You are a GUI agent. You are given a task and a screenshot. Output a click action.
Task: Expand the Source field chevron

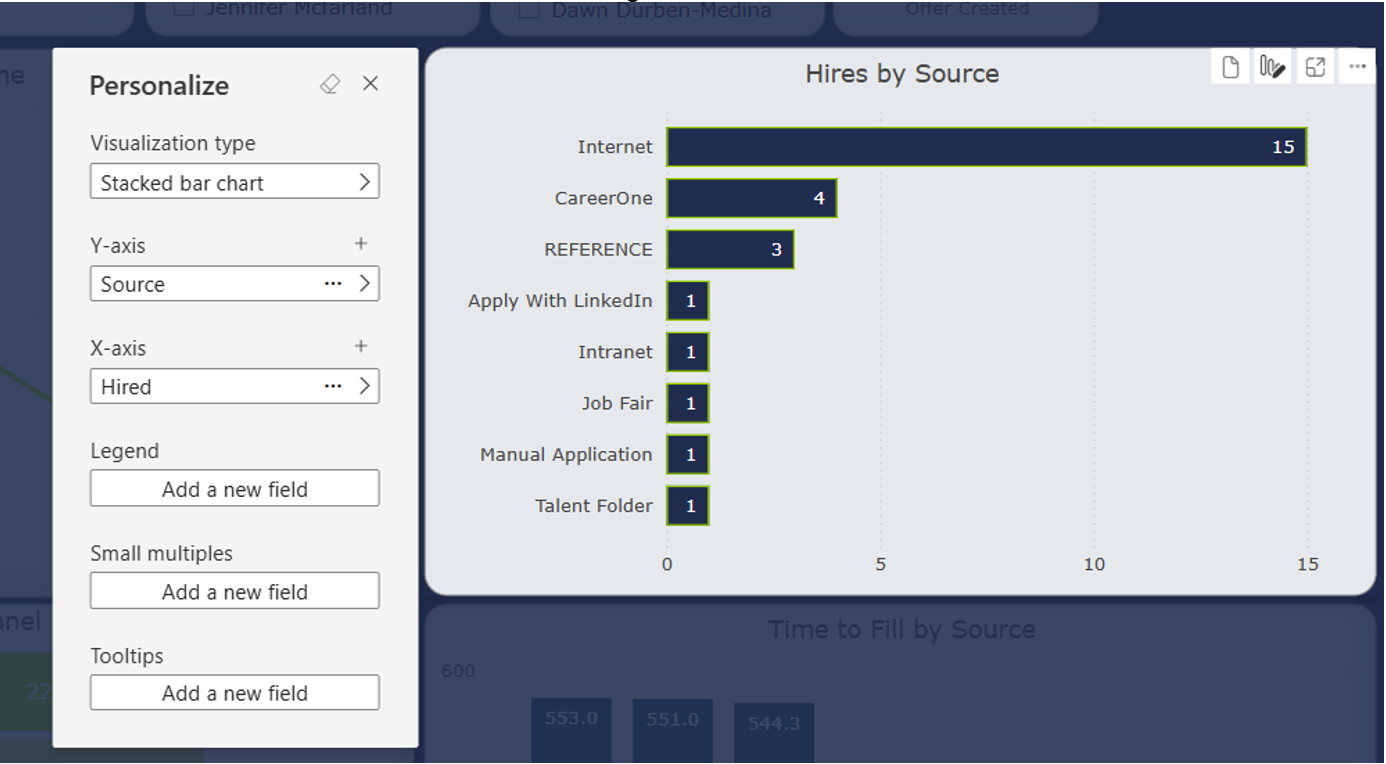pyautogui.click(x=364, y=284)
